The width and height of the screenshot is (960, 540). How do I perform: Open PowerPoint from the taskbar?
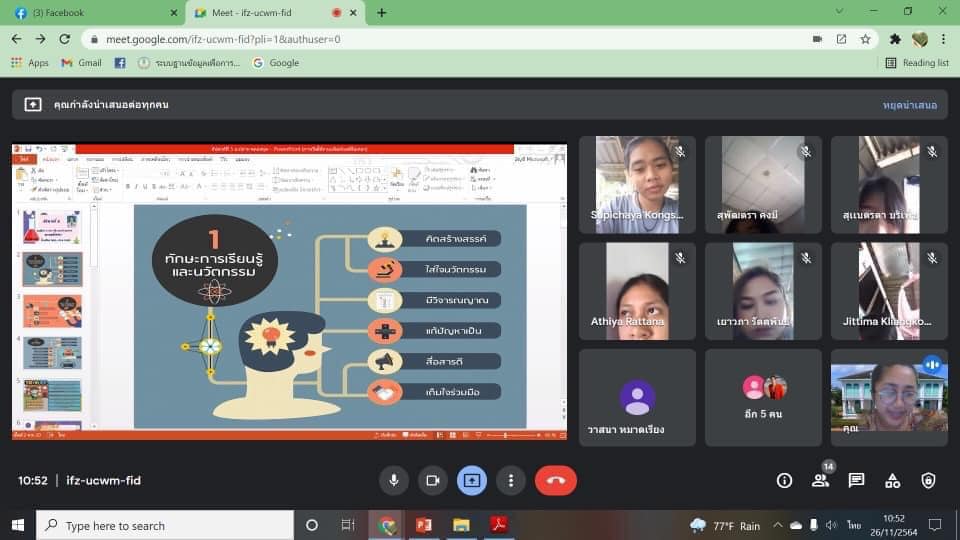pyautogui.click(x=423, y=525)
